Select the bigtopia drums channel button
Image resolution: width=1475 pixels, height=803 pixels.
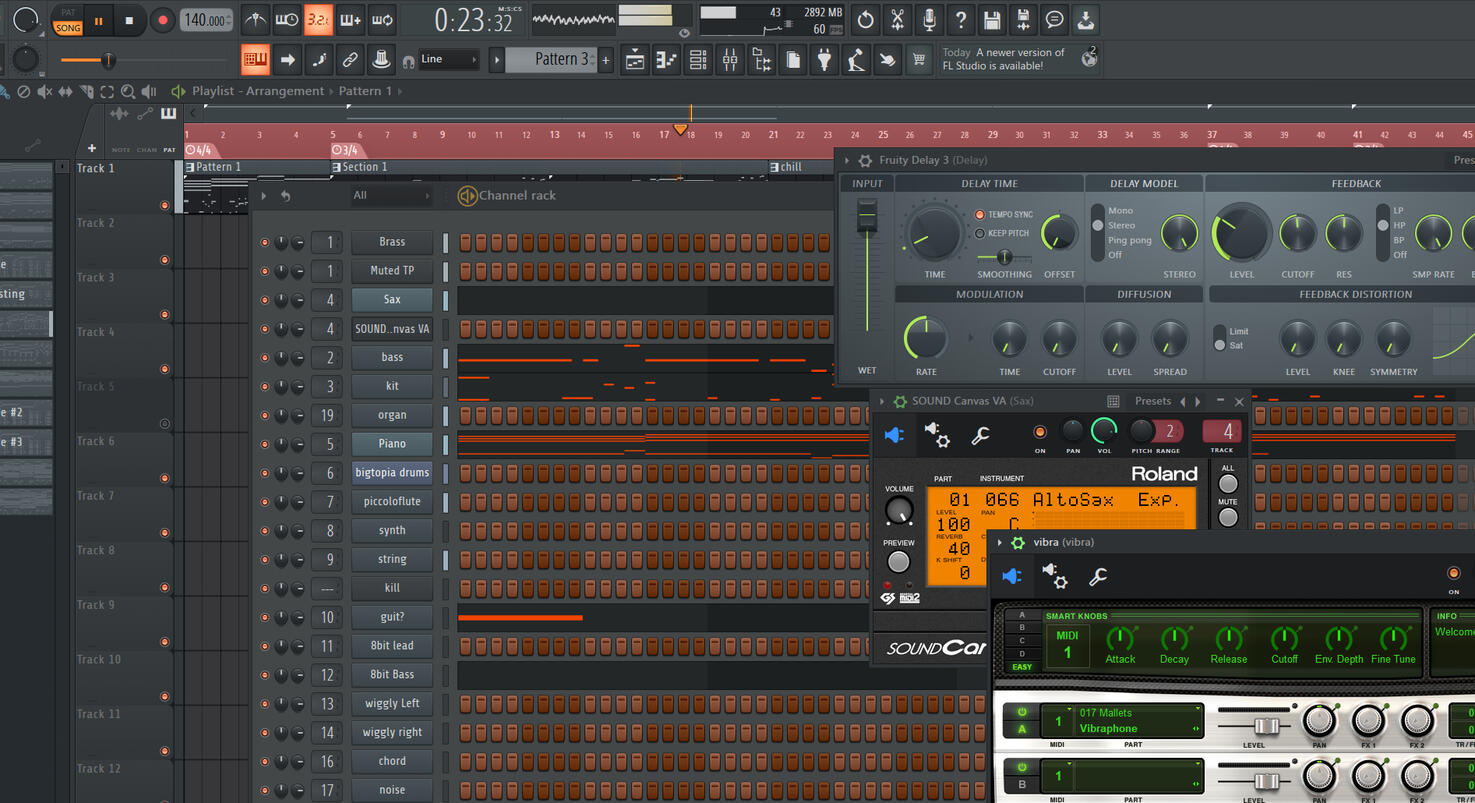click(x=392, y=472)
